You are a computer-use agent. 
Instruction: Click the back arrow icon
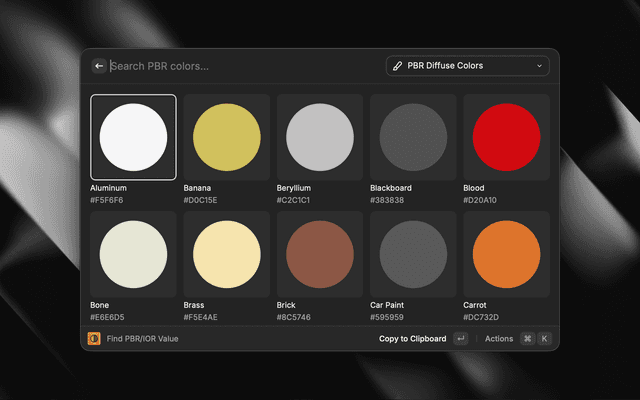tap(98, 66)
